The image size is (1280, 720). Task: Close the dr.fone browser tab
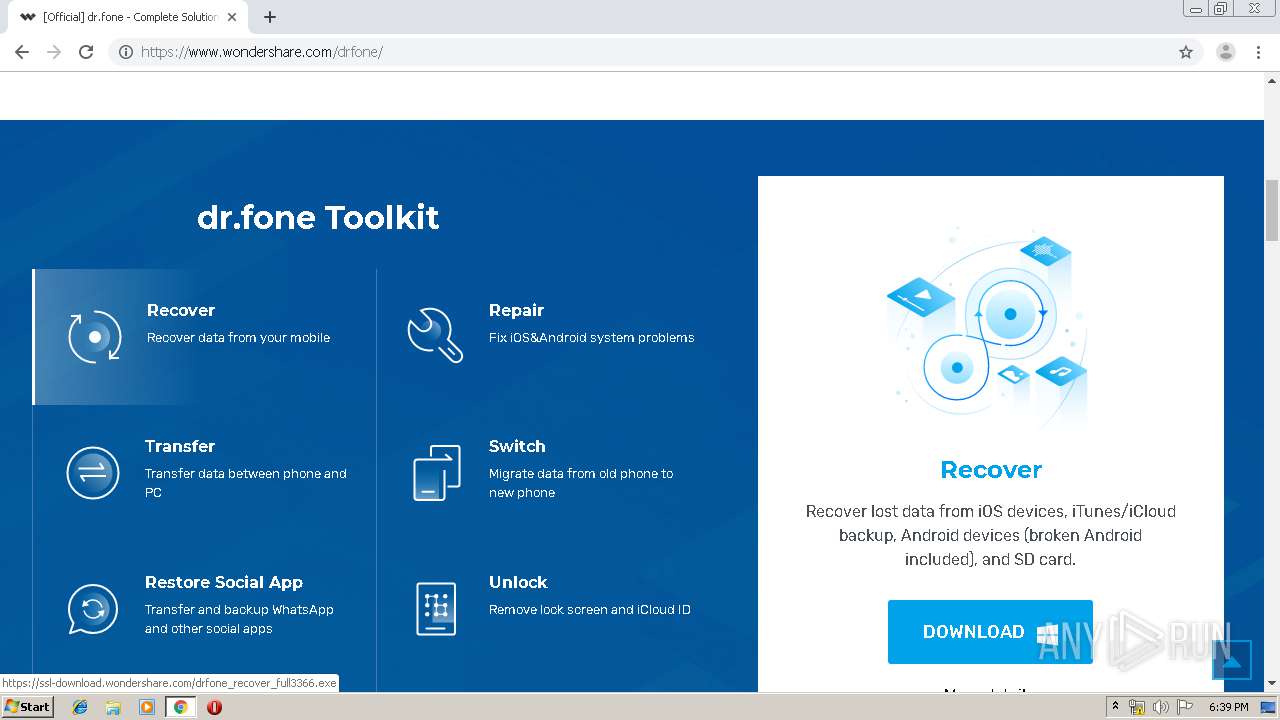click(232, 17)
